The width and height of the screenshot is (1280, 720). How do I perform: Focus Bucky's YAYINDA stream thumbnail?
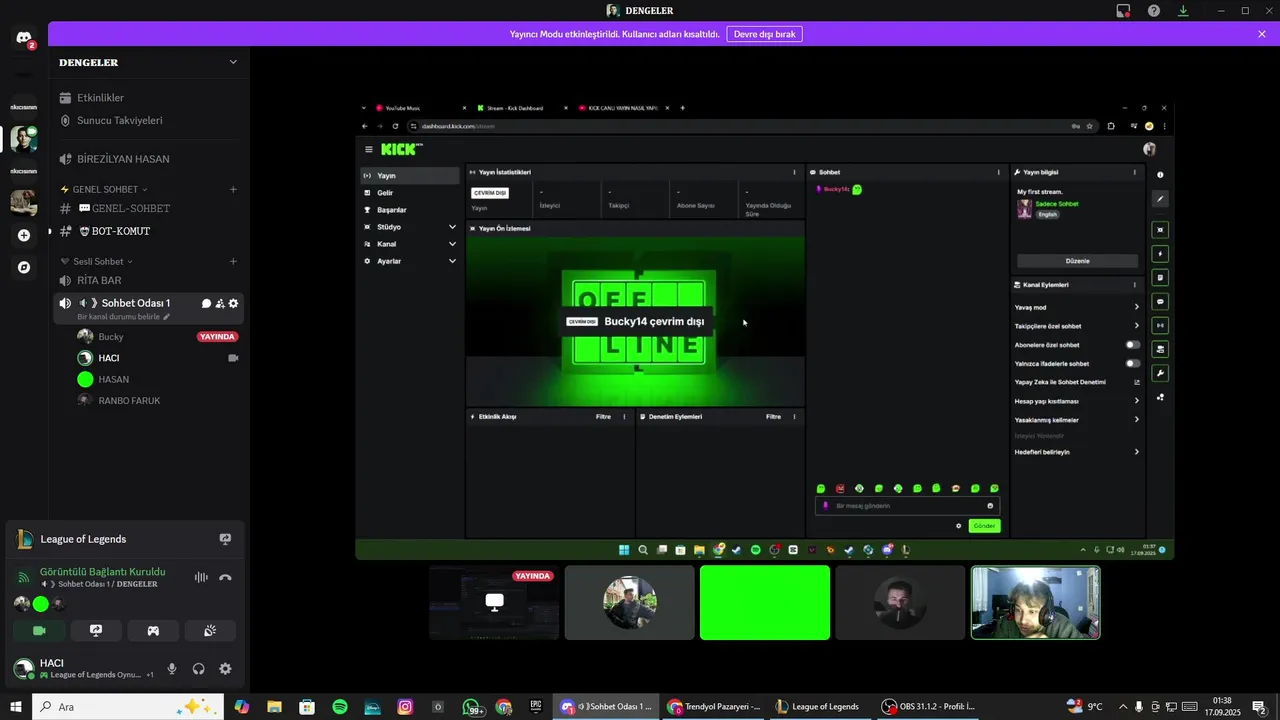point(494,602)
